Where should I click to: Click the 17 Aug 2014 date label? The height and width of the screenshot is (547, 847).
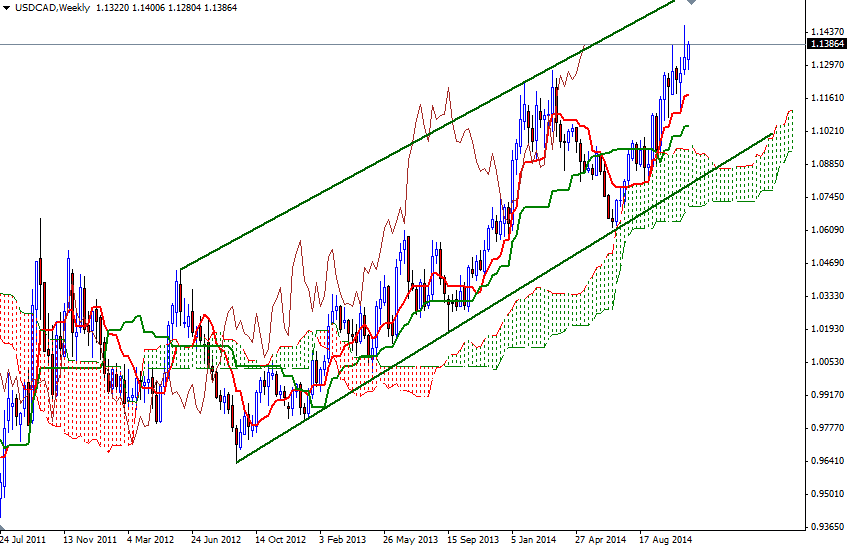tap(666, 539)
